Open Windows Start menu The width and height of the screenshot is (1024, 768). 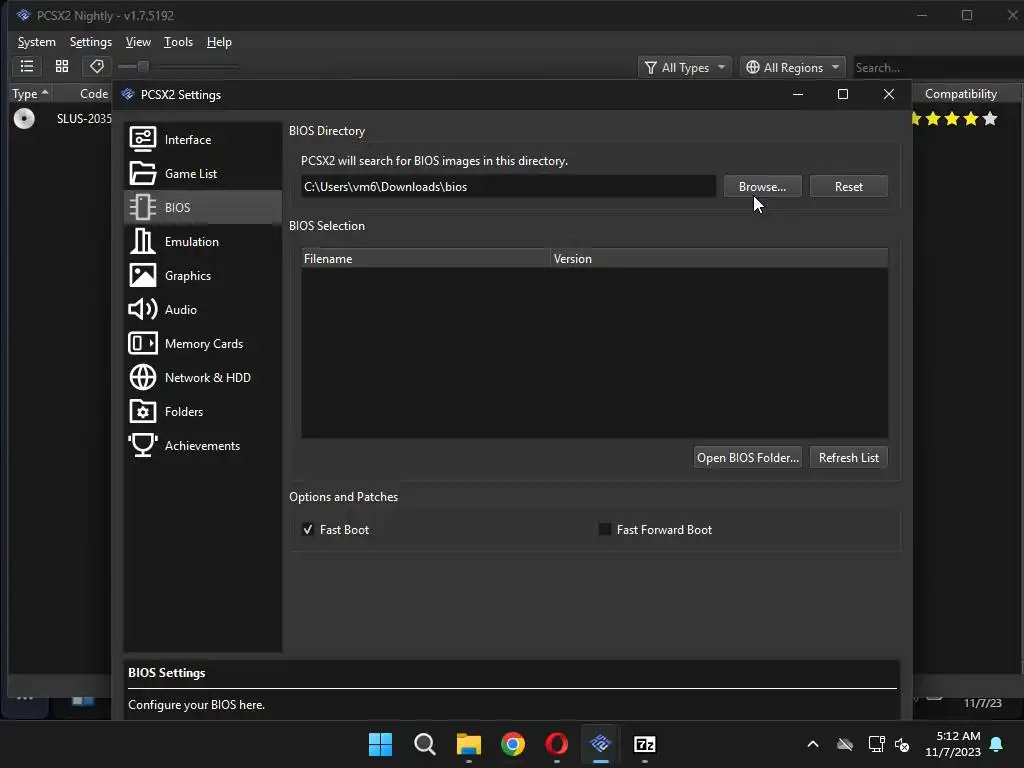pyautogui.click(x=380, y=744)
